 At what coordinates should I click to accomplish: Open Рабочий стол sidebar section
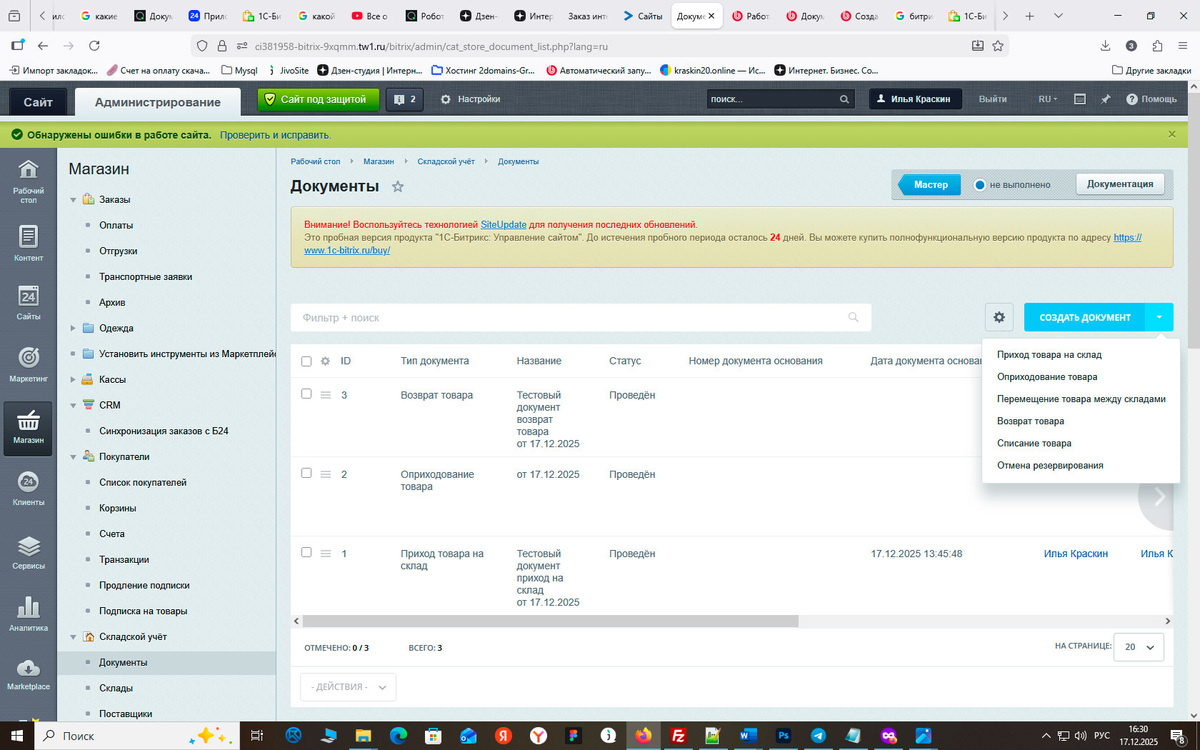tap(28, 180)
